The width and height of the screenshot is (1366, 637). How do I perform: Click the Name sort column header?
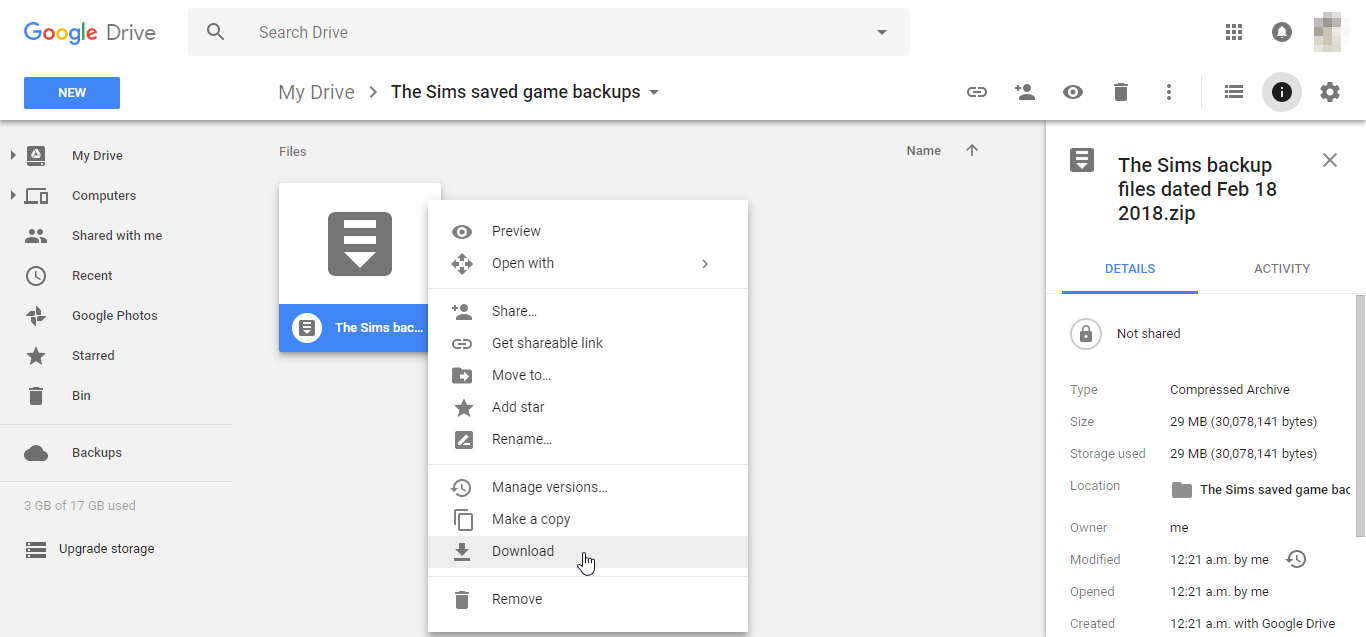(x=923, y=151)
